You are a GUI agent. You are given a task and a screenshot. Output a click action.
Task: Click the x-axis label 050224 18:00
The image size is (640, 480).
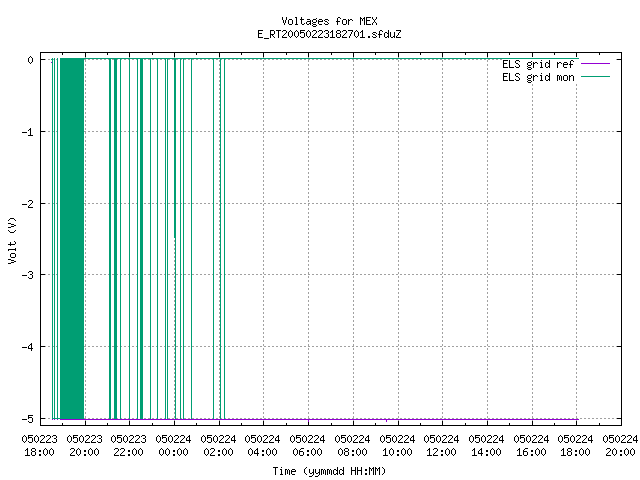[x=575, y=446]
